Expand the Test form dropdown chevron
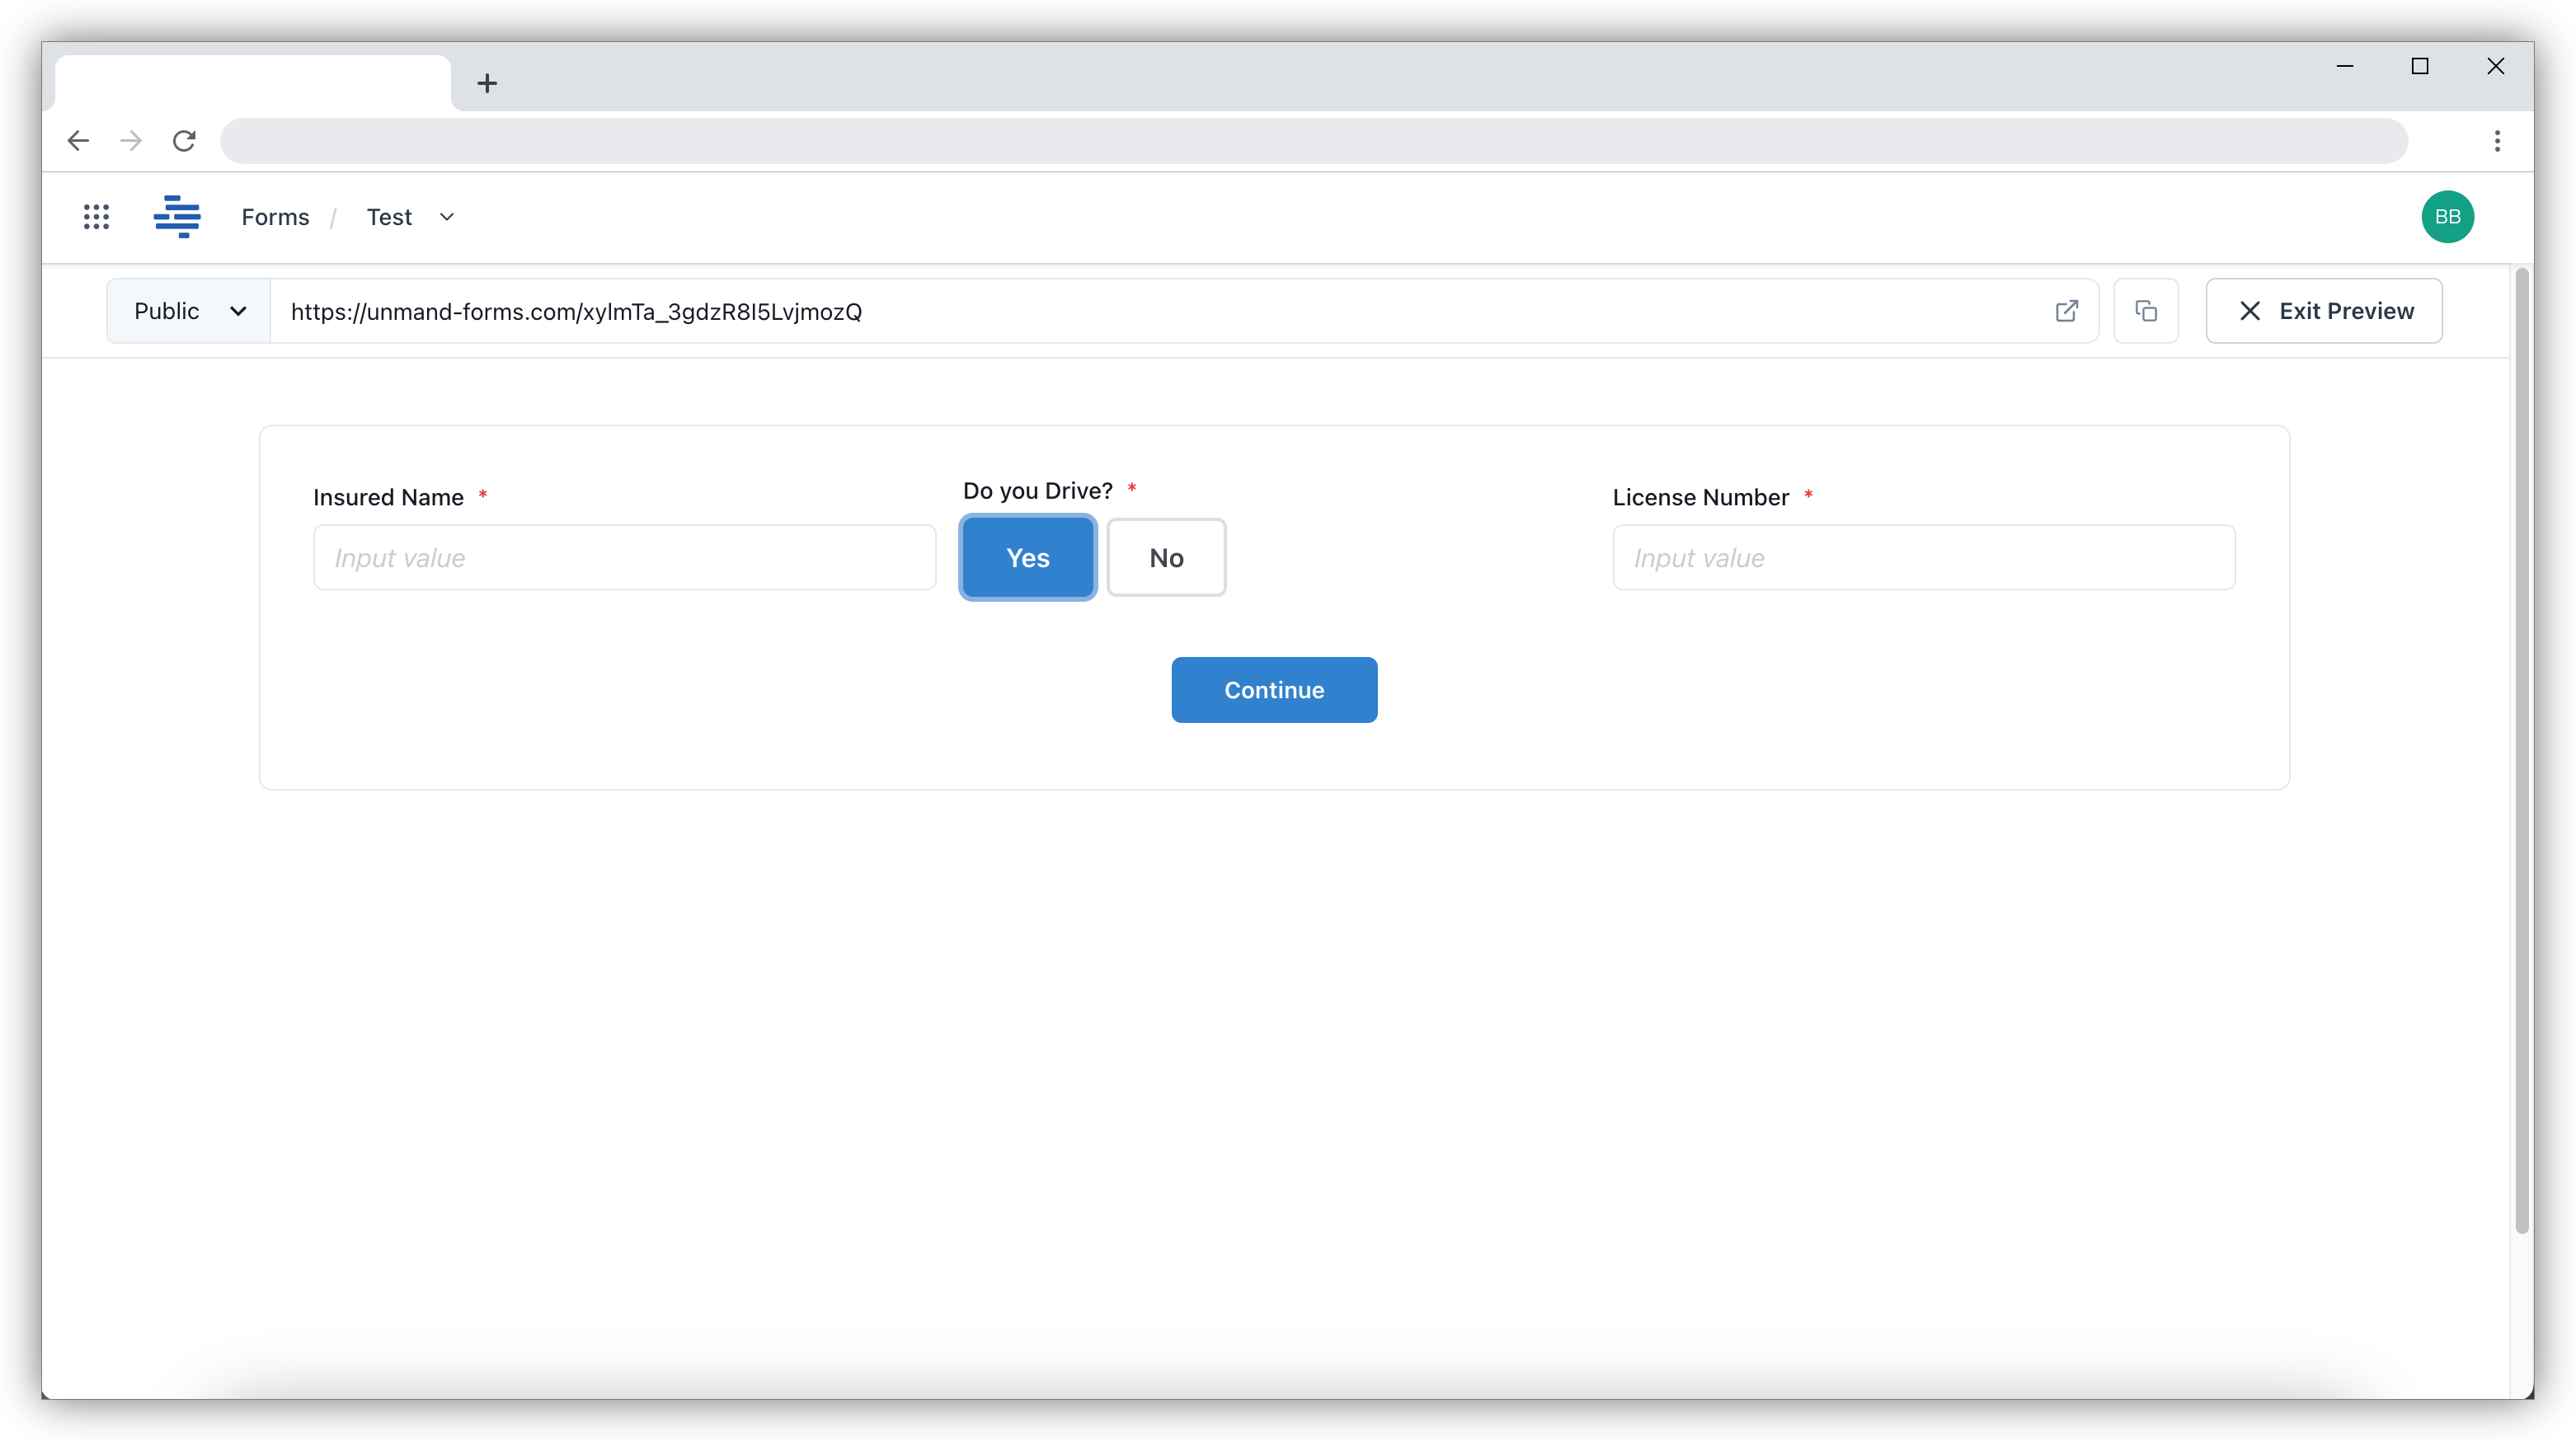Image resolution: width=2576 pixels, height=1441 pixels. point(446,217)
